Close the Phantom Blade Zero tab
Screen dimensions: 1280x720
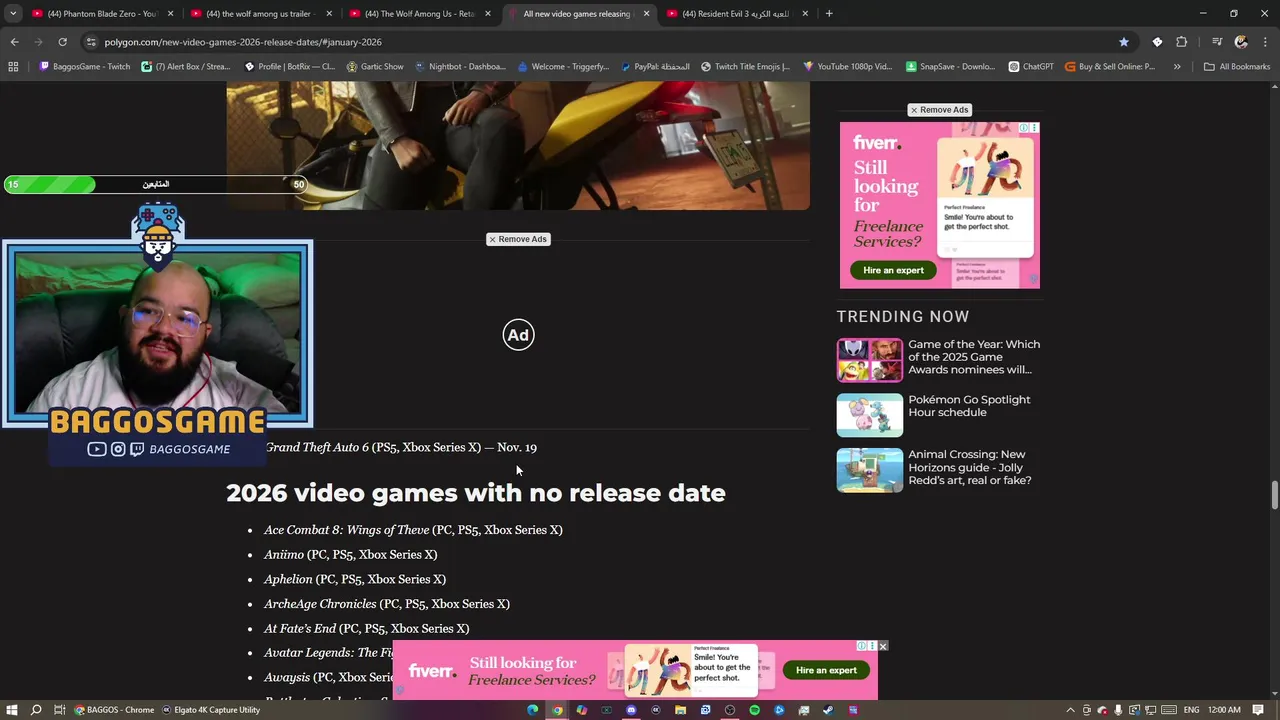coord(170,14)
